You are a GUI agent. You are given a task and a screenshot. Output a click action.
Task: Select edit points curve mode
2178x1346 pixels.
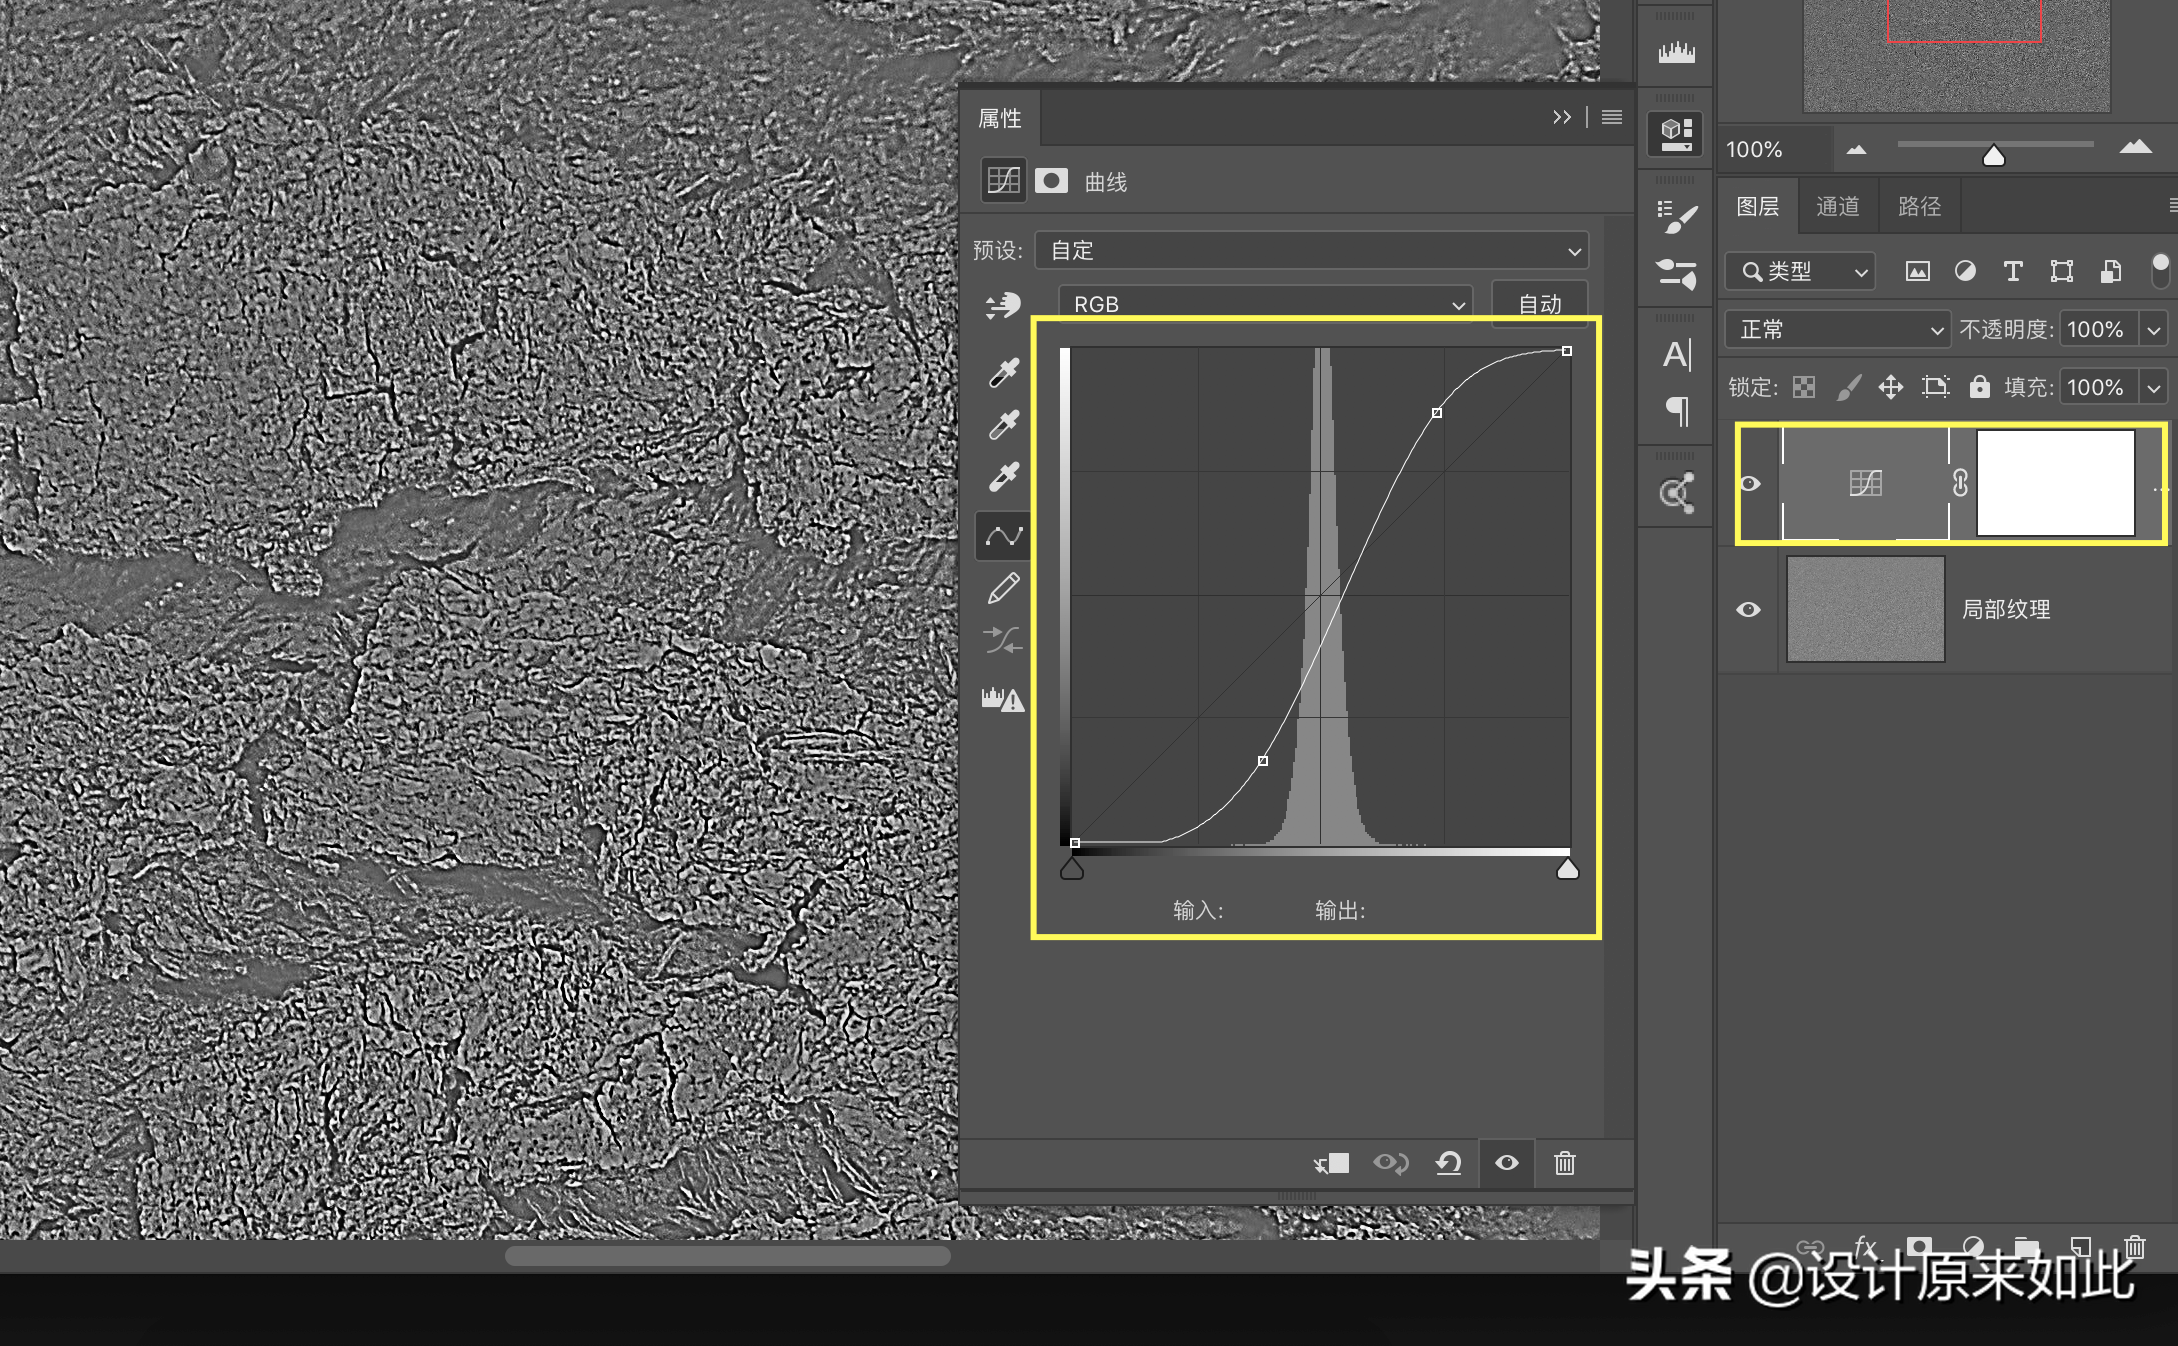tap(1003, 536)
